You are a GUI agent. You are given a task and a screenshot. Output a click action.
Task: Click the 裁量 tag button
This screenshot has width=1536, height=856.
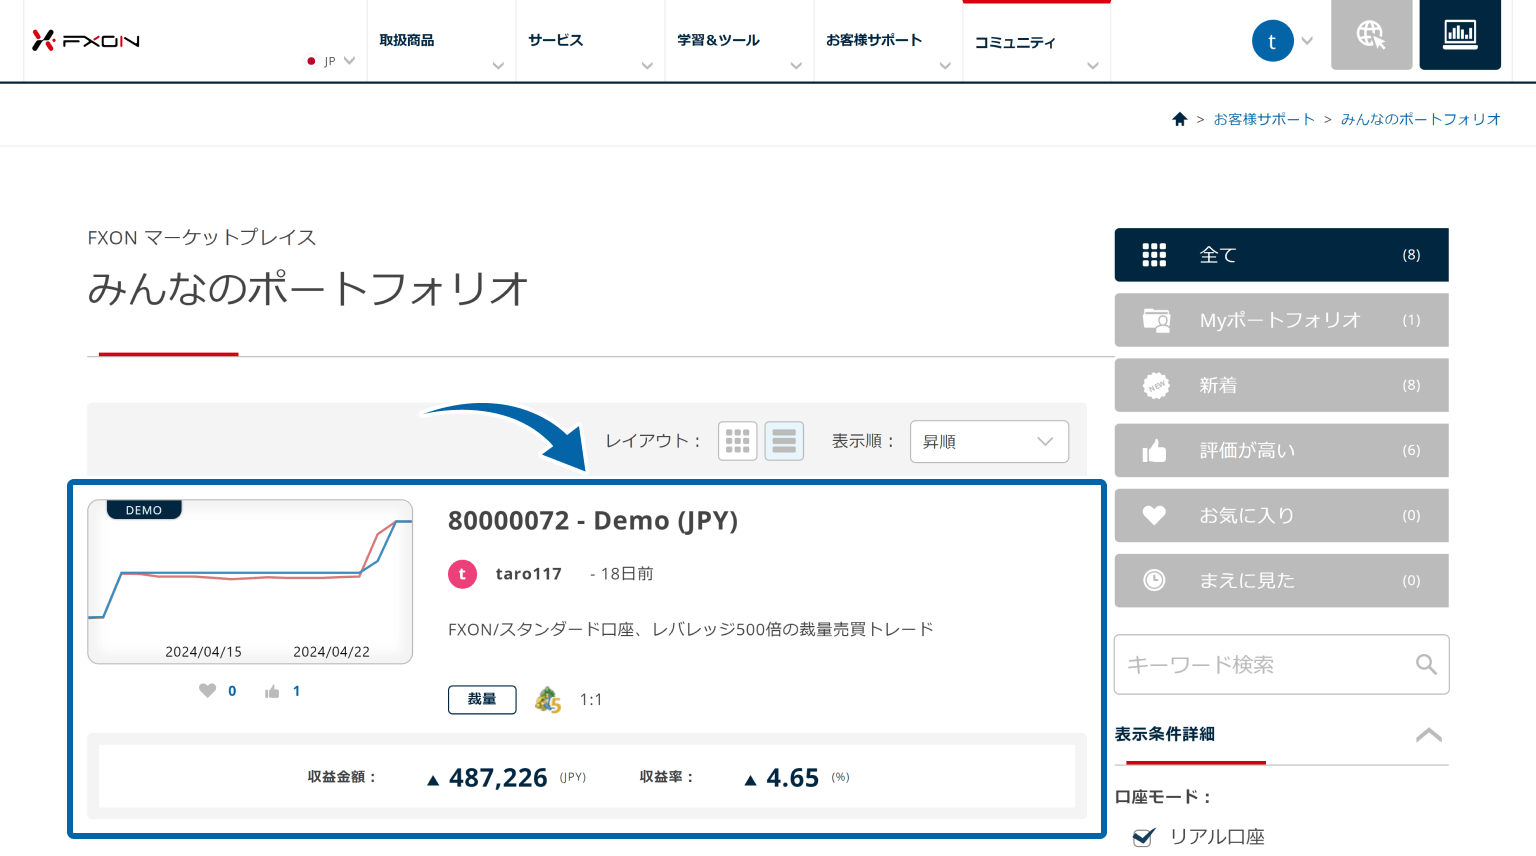point(482,699)
